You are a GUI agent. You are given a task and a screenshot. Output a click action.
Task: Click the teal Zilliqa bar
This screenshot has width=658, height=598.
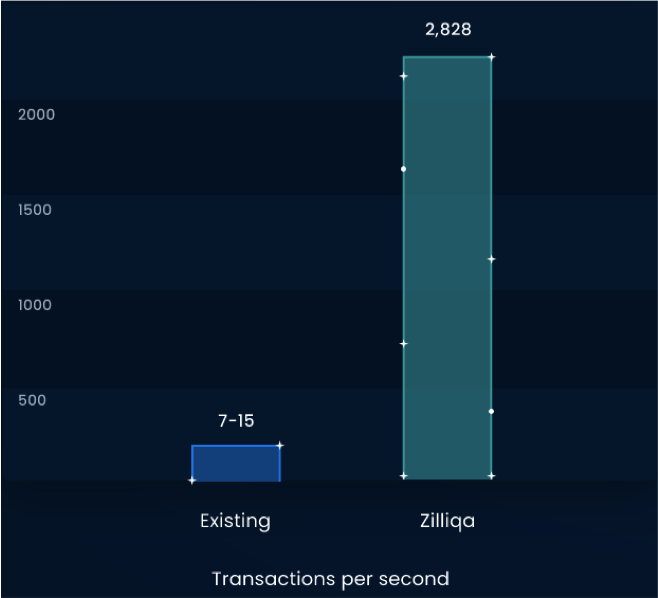pos(447,268)
